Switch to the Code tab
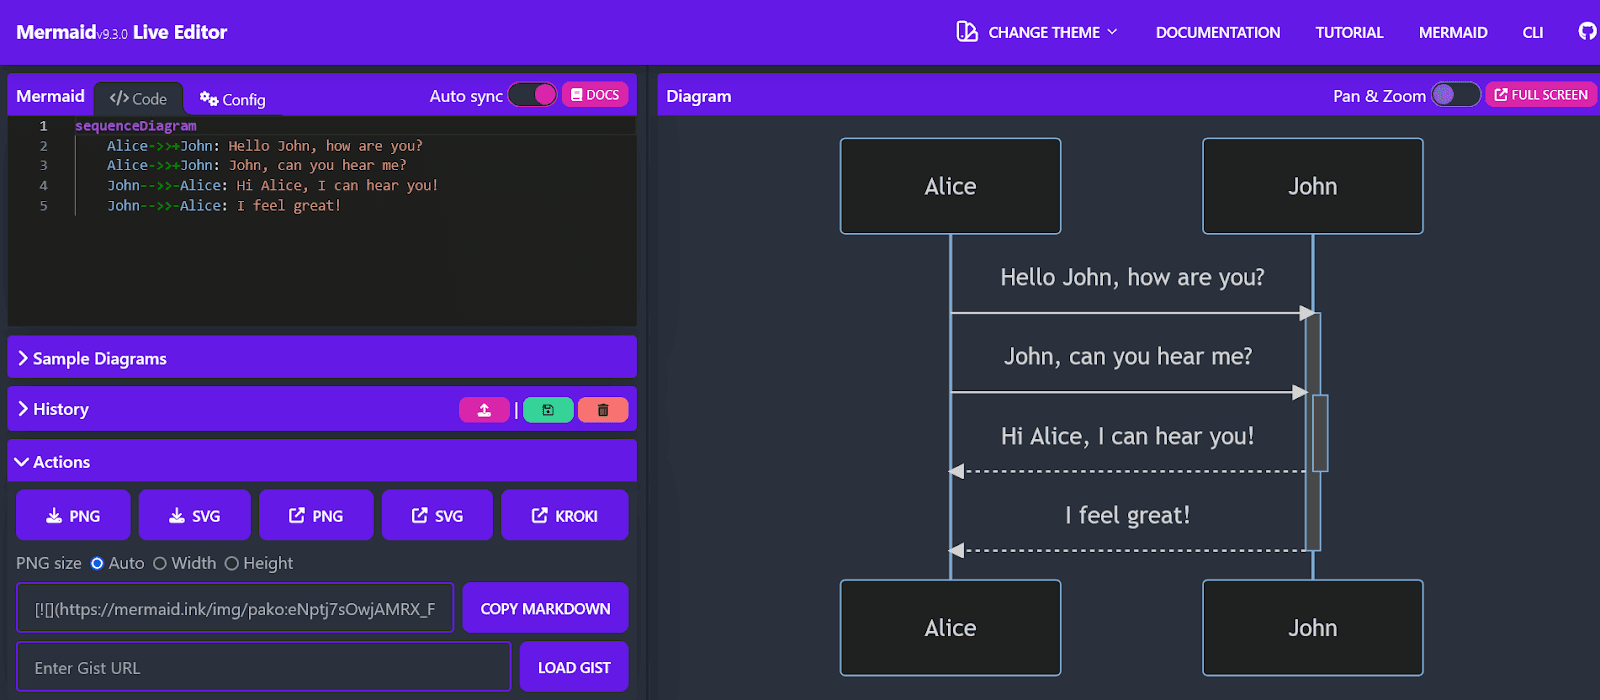The width and height of the screenshot is (1600, 700). pyautogui.click(x=138, y=99)
